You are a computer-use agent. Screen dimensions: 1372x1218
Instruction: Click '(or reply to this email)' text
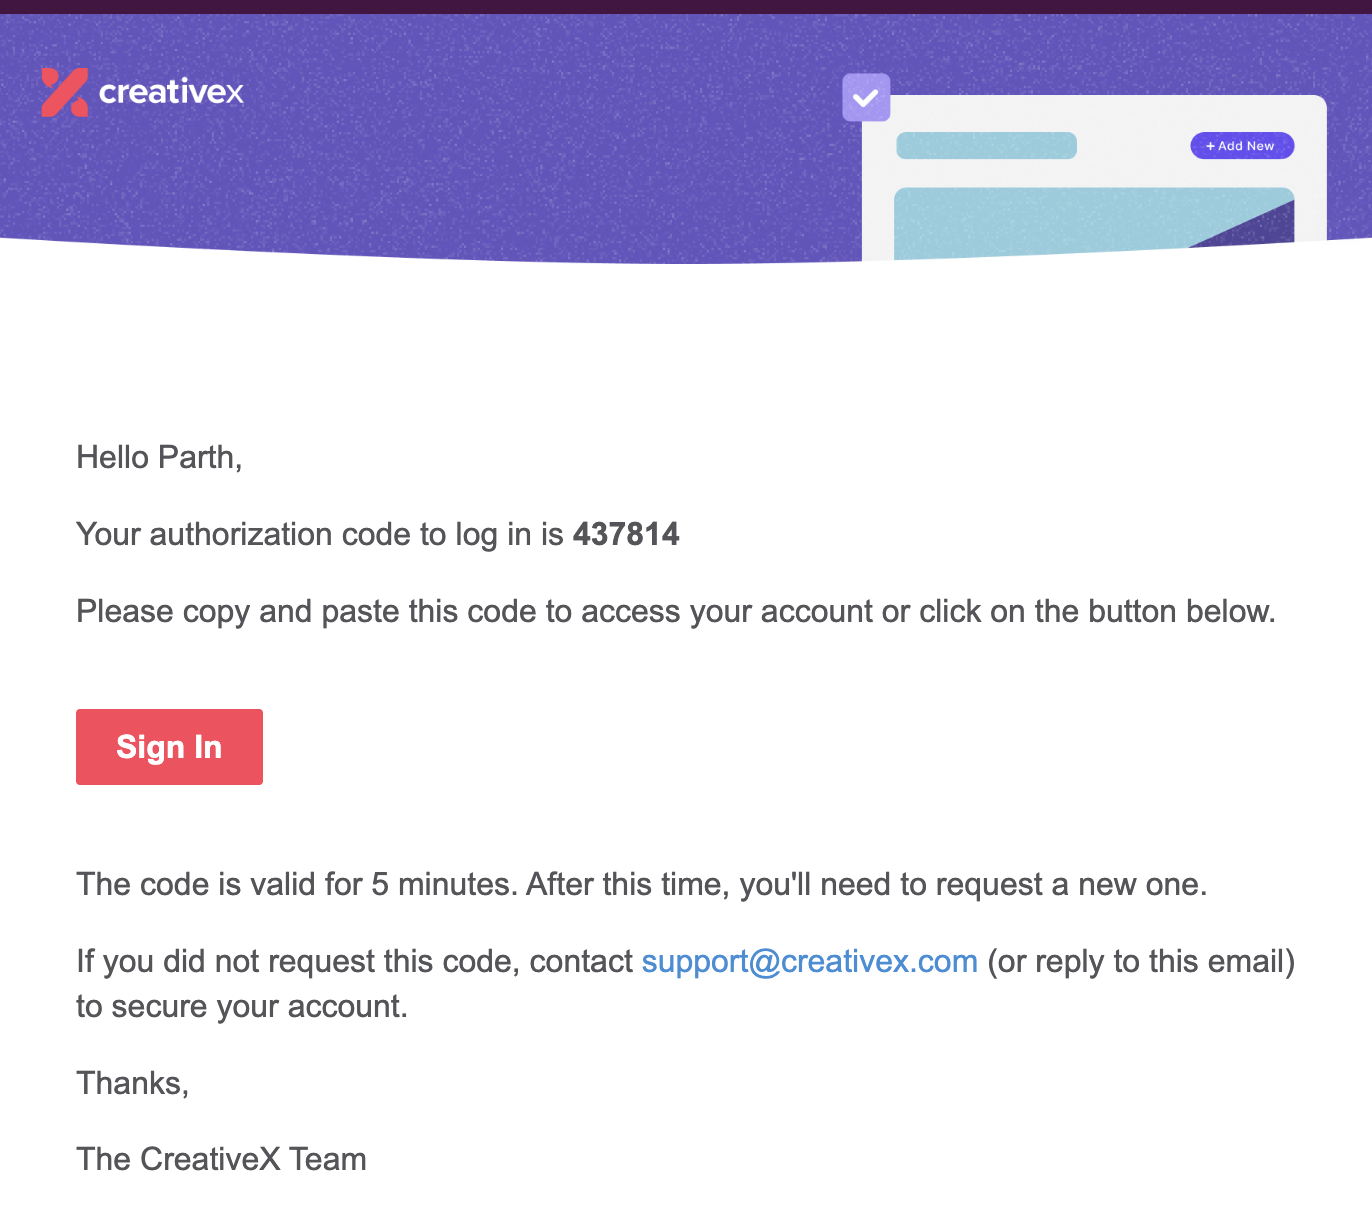tap(1141, 961)
